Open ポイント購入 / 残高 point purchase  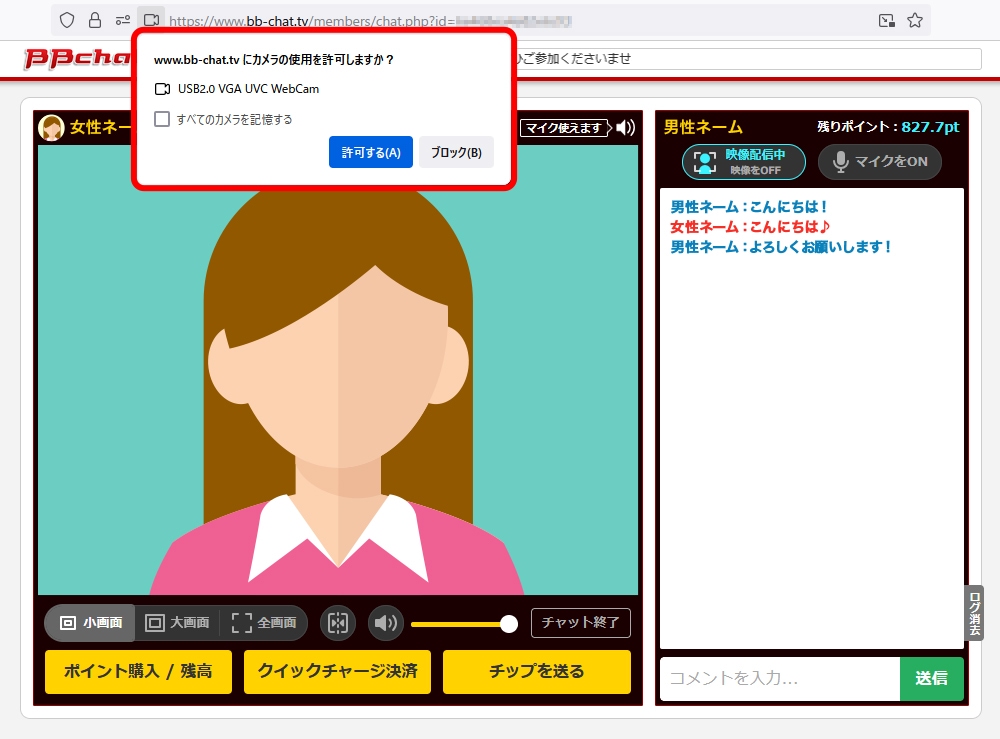138,671
